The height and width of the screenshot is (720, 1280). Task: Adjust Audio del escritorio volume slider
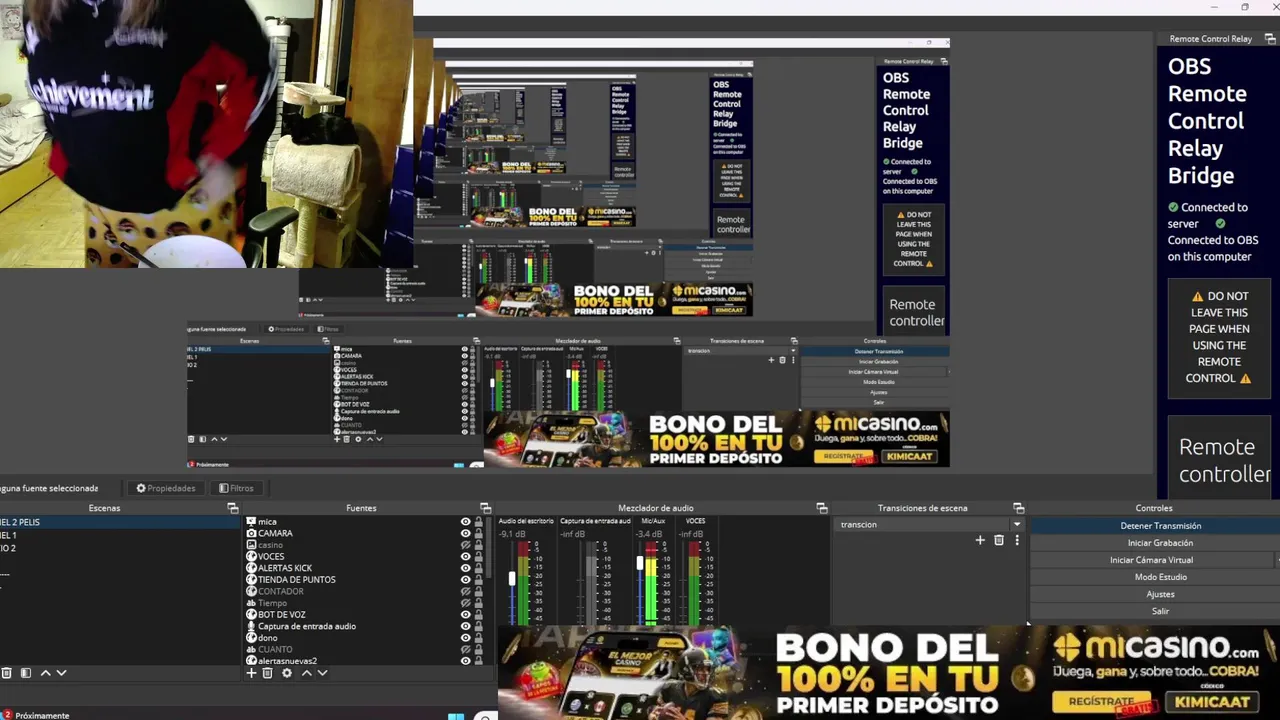[512, 579]
